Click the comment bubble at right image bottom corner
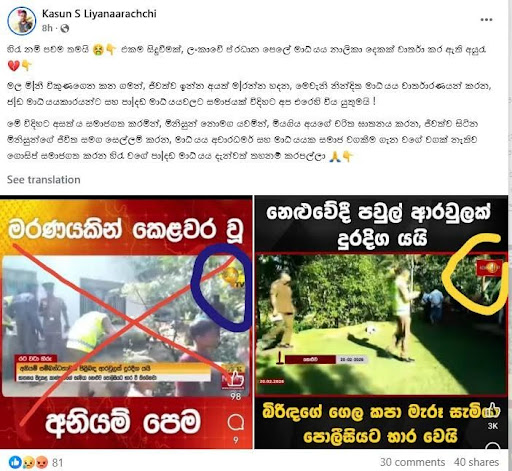The image size is (512, 471). [x=493, y=446]
